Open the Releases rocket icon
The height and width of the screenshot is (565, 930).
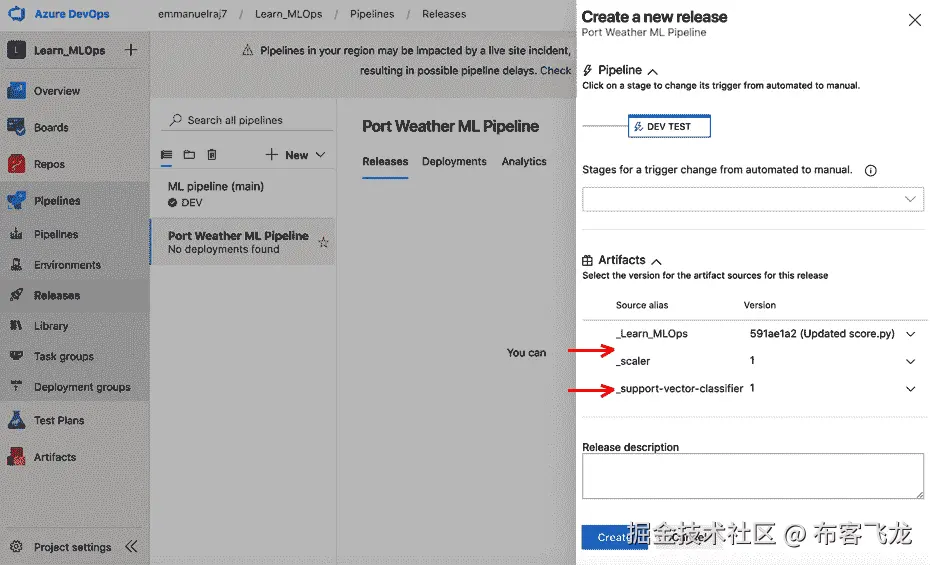point(17,295)
